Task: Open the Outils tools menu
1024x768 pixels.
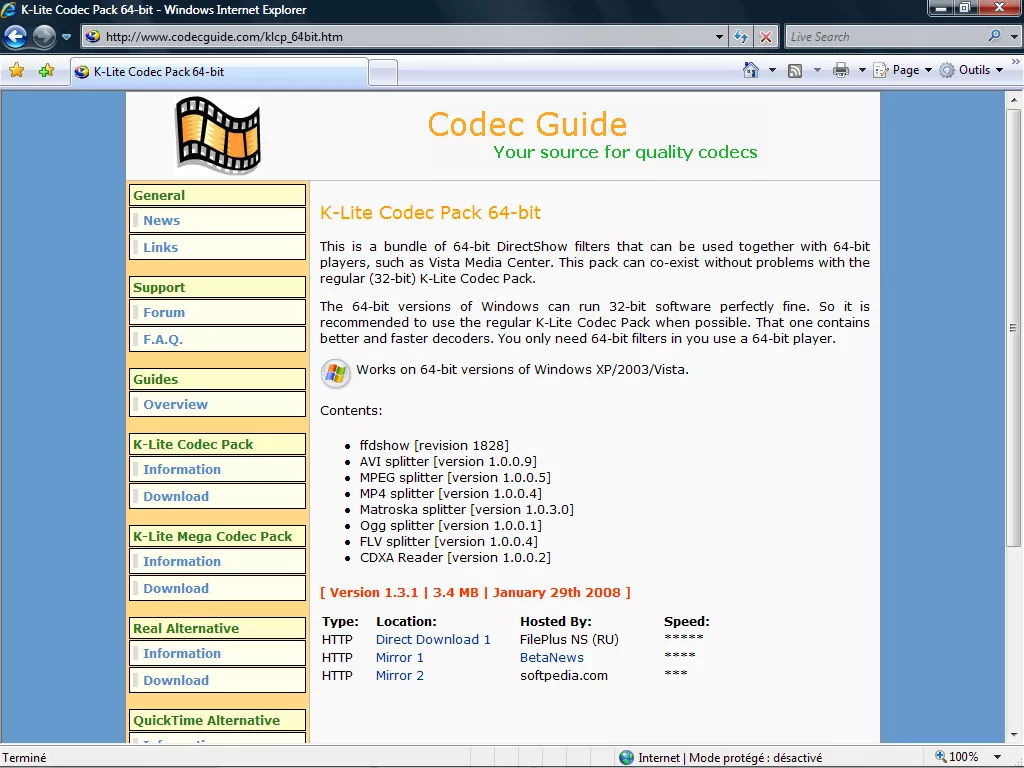Action: 971,70
